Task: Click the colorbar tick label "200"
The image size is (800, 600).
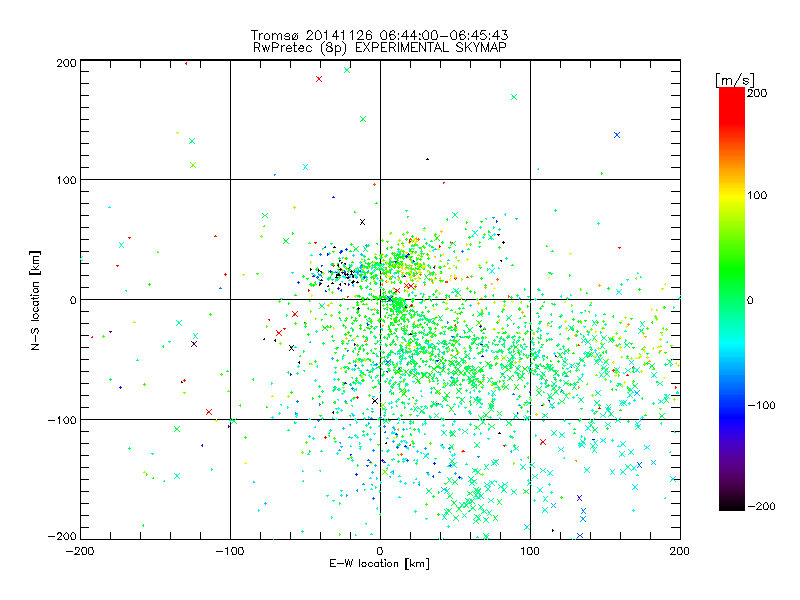Action: (757, 93)
